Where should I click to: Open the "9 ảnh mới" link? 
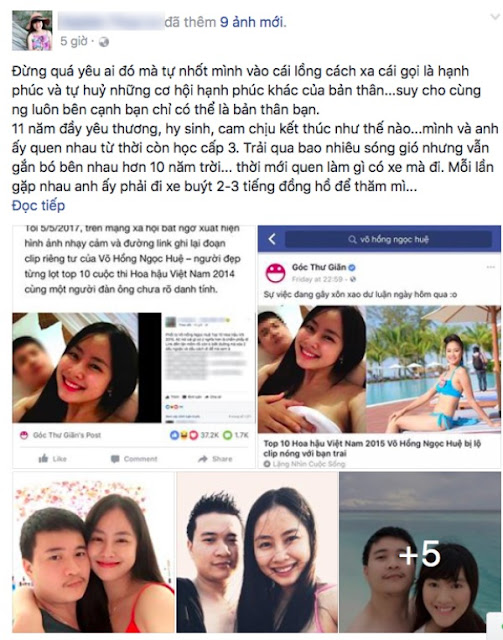pyautogui.click(x=253, y=22)
